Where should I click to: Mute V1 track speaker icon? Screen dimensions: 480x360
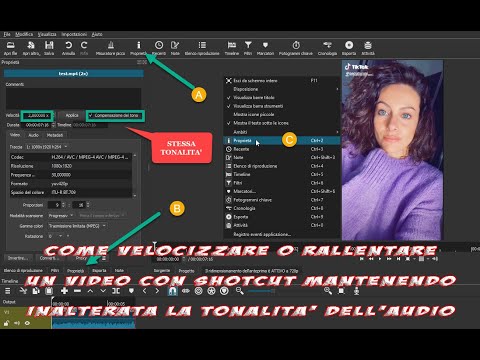[x=17, y=323]
